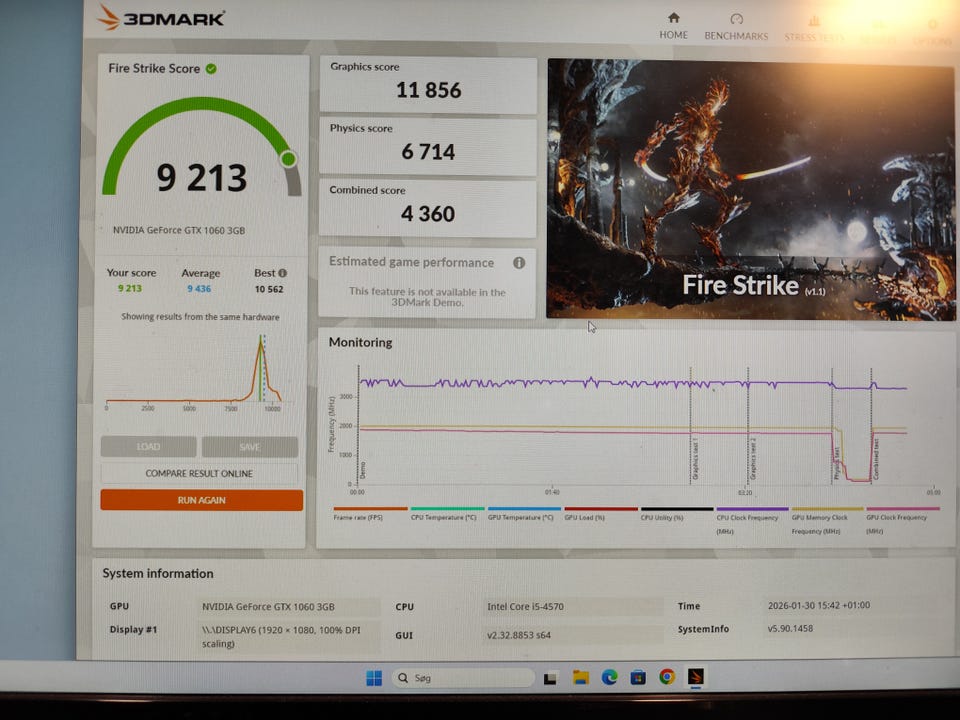Click the 3DMark taskbar icon
Screen dimensions: 960x720
[x=696, y=677]
